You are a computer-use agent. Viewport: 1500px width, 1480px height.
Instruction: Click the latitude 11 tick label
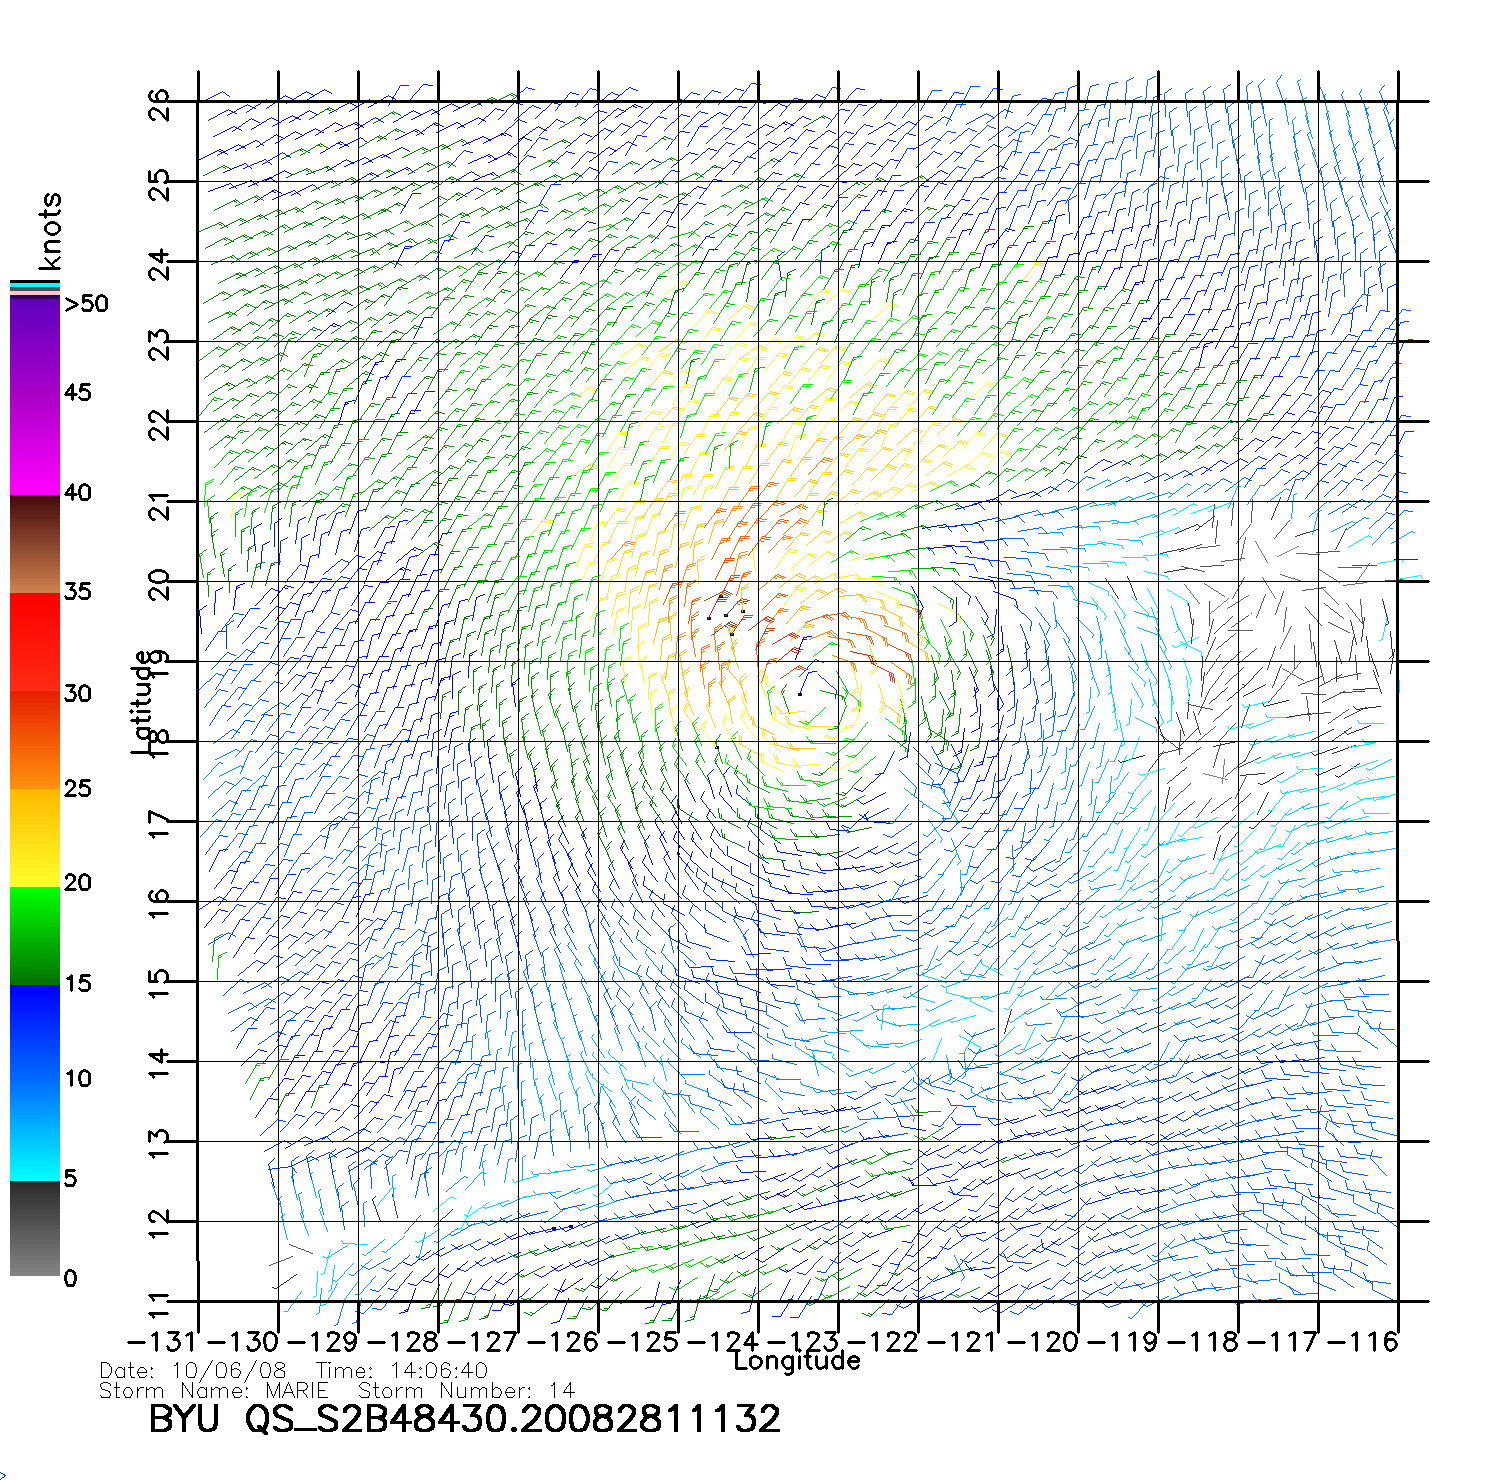point(160,1306)
